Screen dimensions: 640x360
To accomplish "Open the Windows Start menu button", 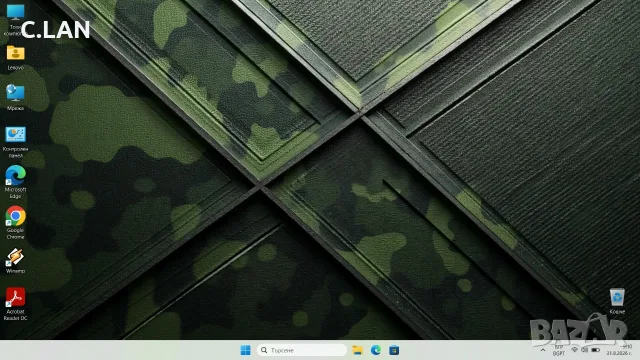I will click(245, 350).
